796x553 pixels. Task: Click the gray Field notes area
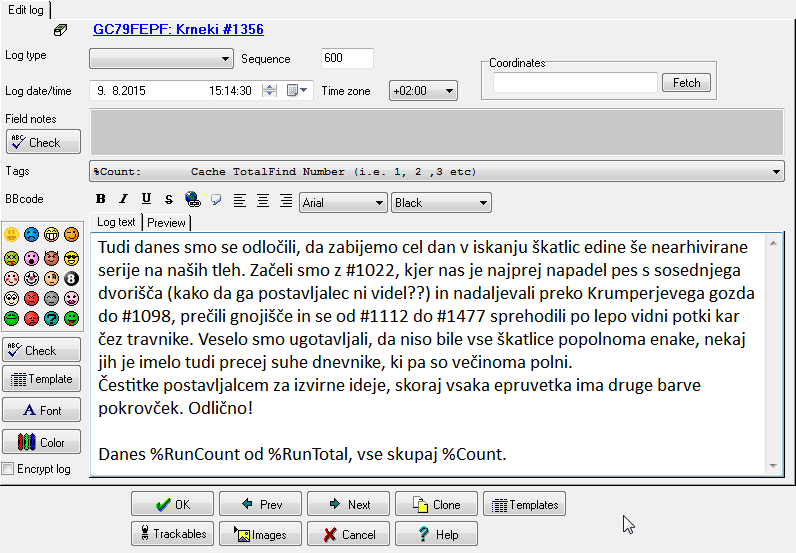(x=437, y=132)
